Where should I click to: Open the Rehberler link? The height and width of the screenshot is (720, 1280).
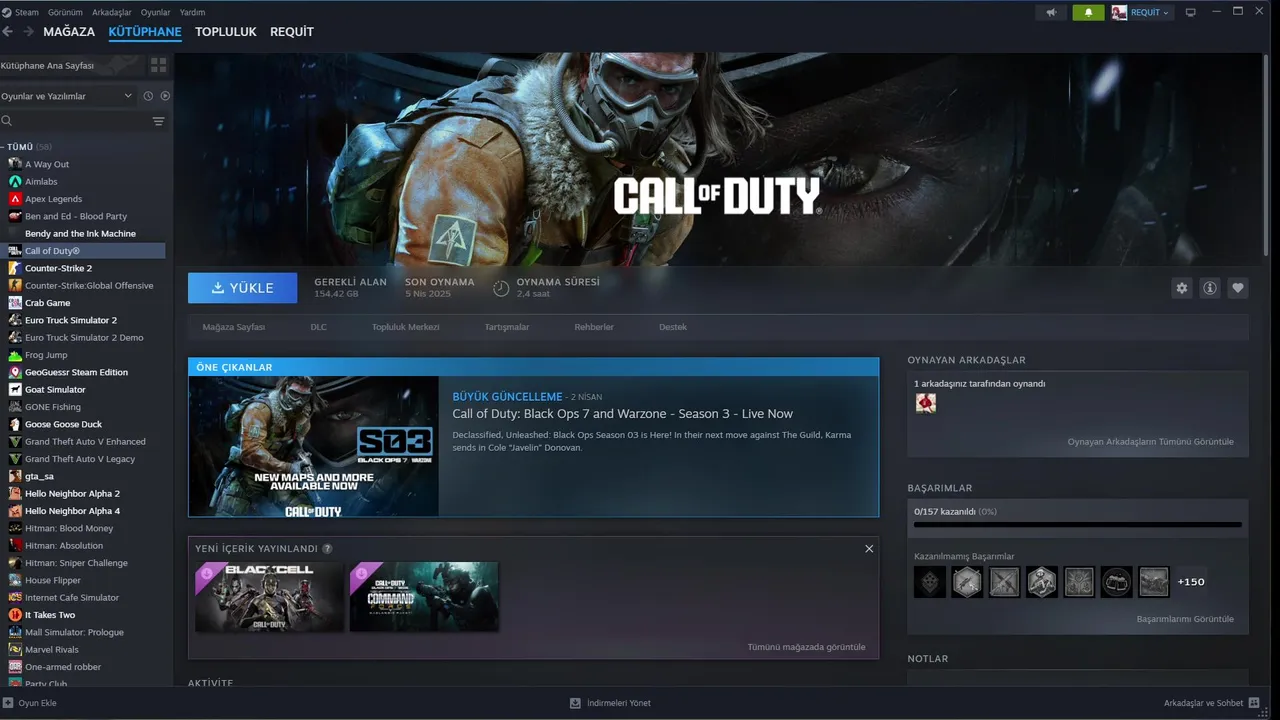[594, 327]
